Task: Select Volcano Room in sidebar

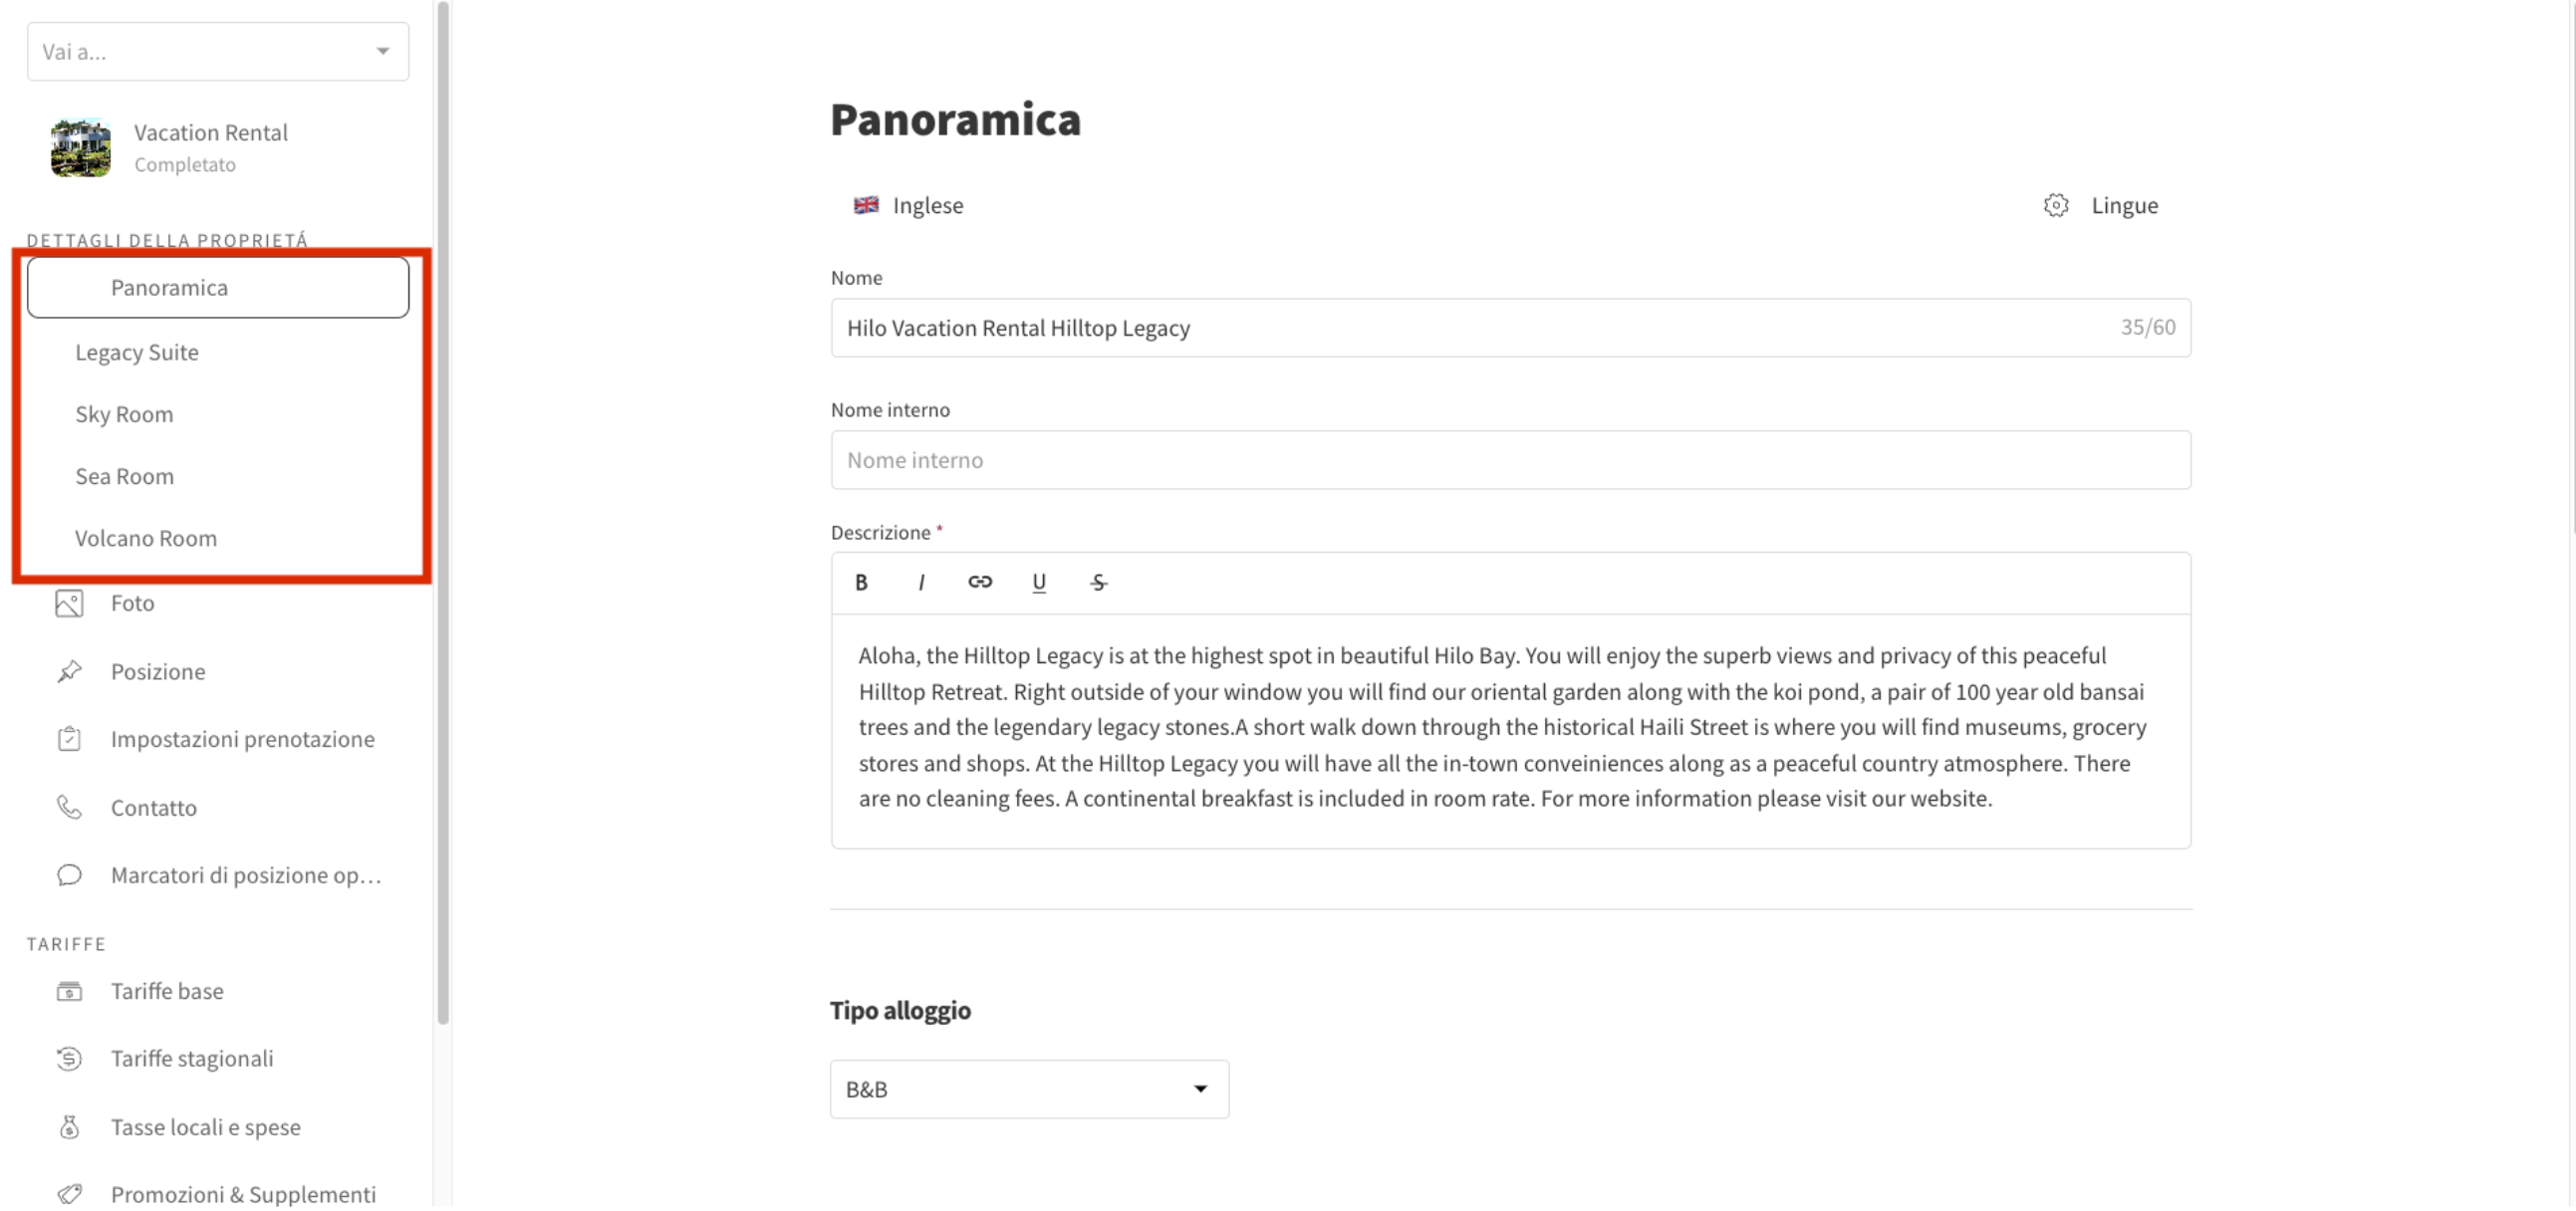Action: click(x=146, y=538)
